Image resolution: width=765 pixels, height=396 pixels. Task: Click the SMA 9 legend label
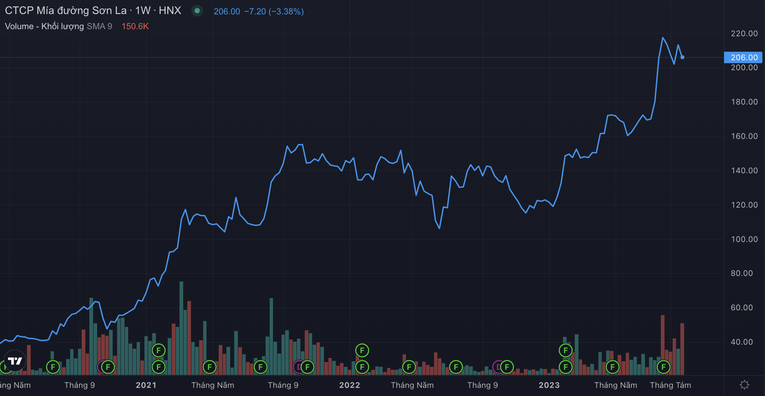[x=100, y=26]
